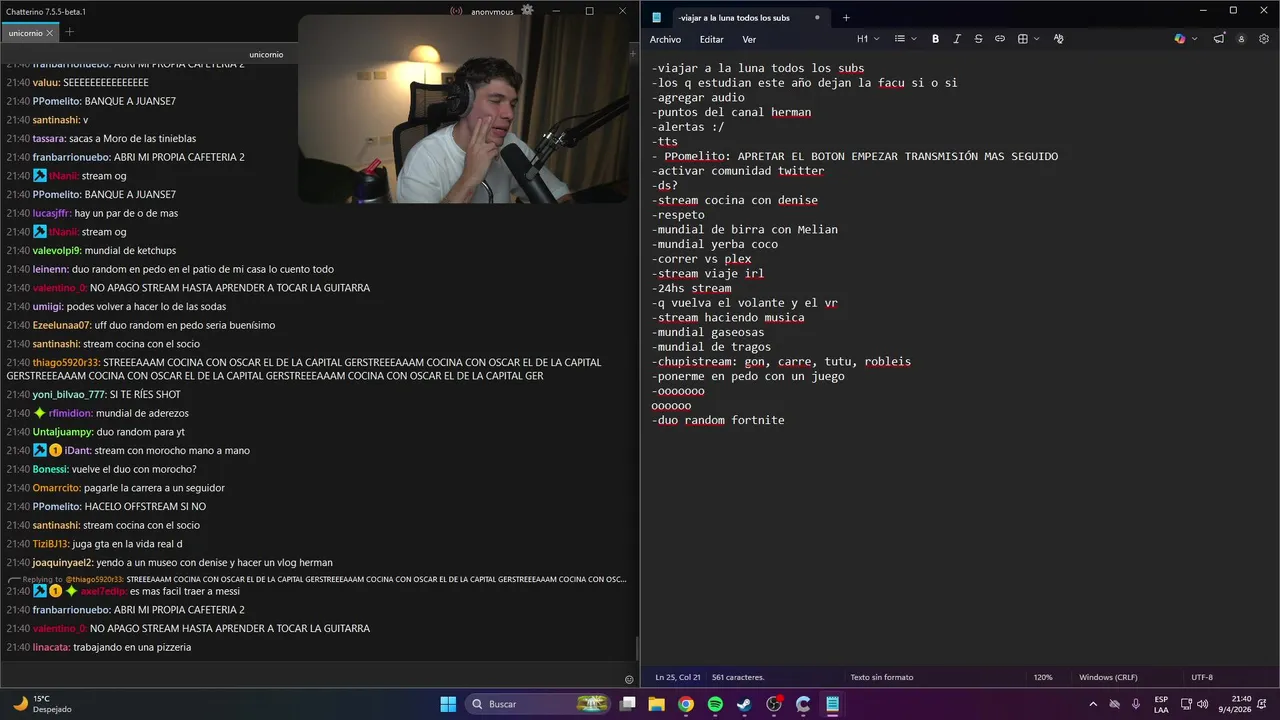Click username joaquinyael2 in chat
The image size is (1280, 720).
[62, 563]
